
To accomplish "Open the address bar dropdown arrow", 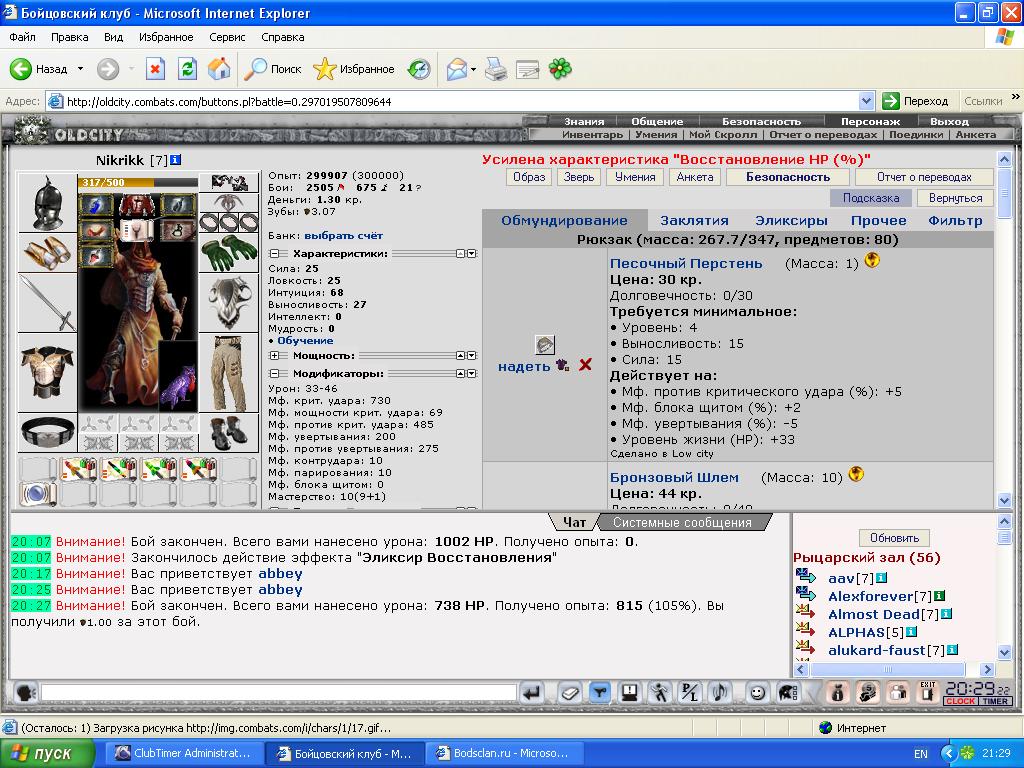I will (866, 101).
